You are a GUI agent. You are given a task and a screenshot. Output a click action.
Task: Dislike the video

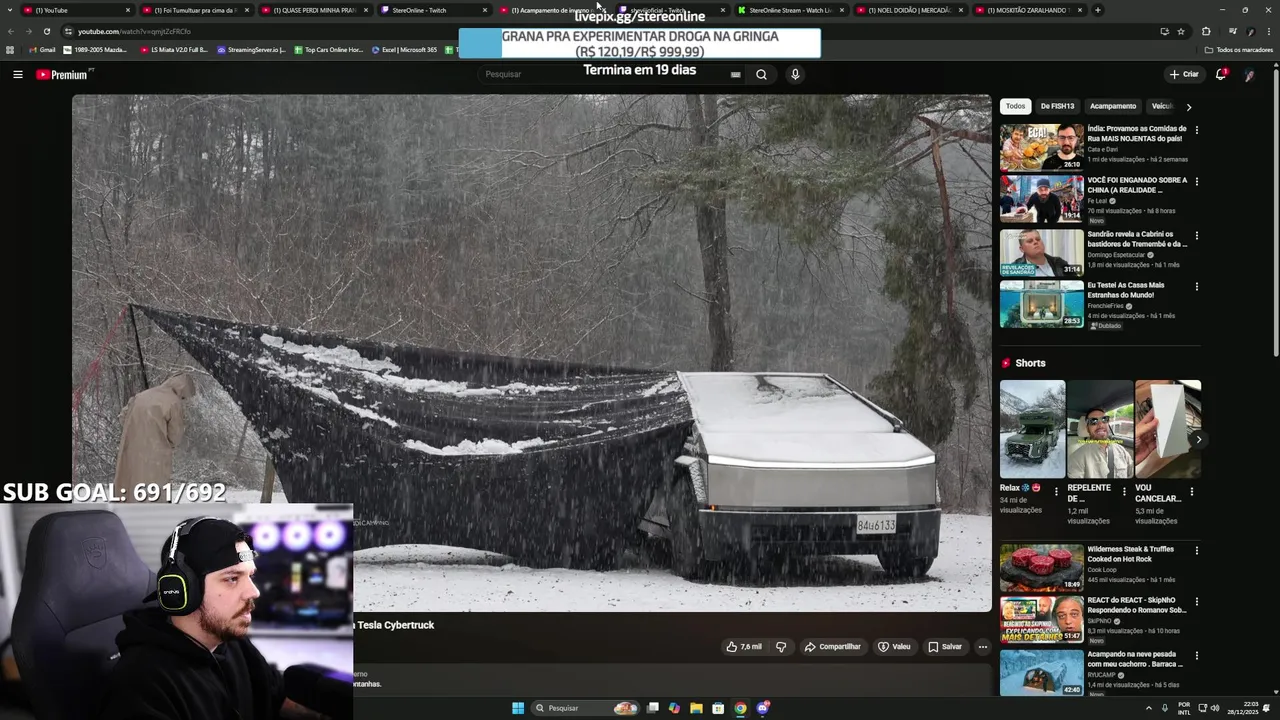point(781,647)
